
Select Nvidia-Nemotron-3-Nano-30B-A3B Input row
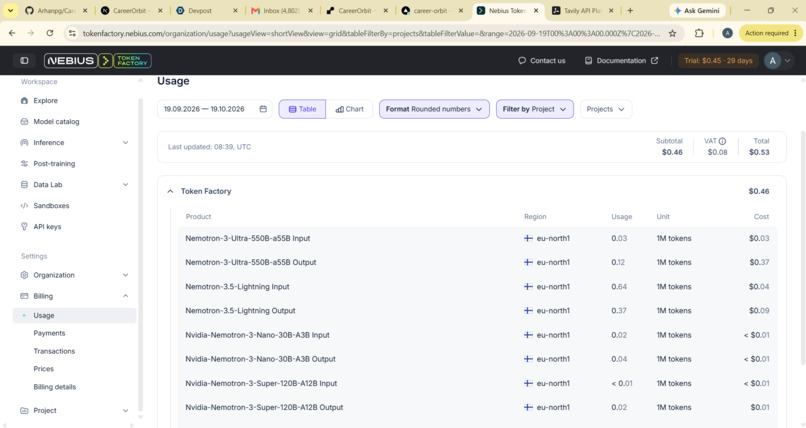477,335
